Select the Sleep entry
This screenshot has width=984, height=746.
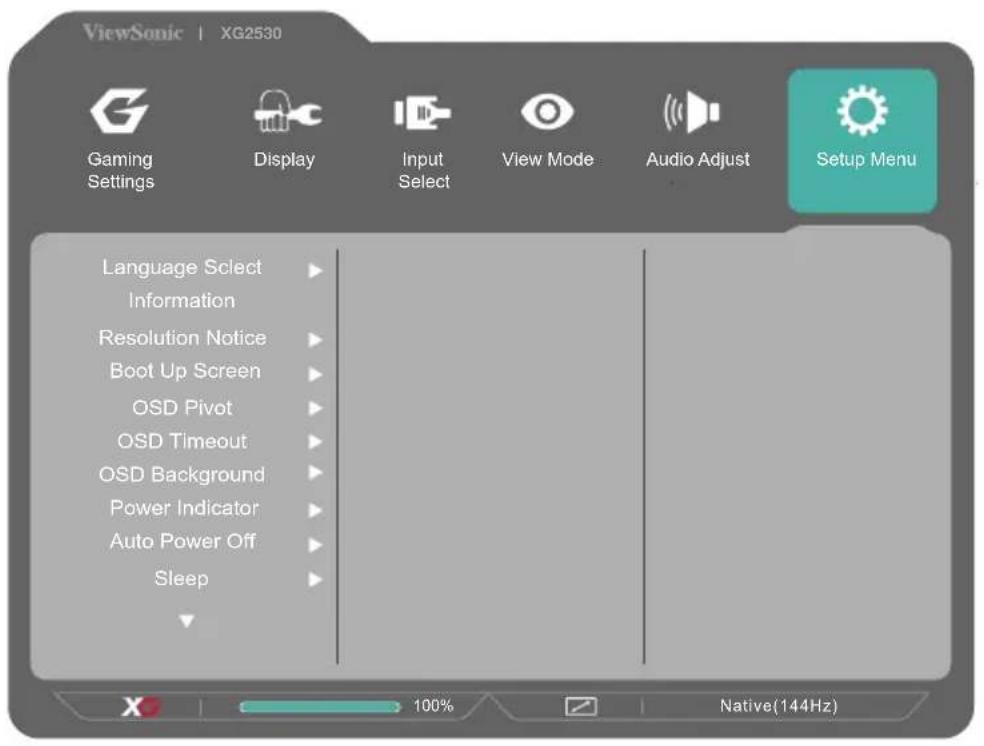181,578
